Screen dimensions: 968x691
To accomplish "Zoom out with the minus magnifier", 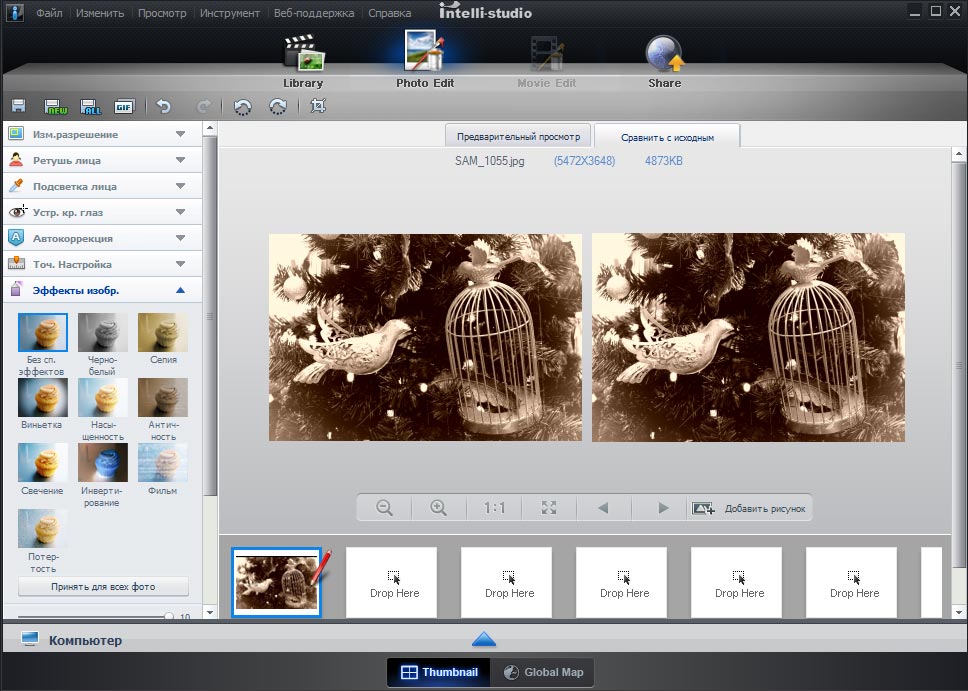I will (384, 508).
